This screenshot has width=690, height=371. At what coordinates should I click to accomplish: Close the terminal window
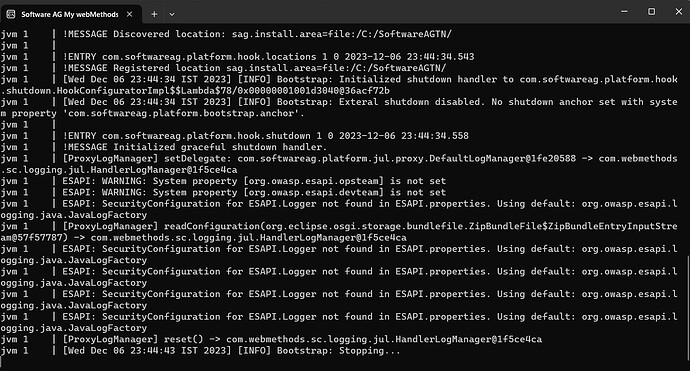[x=679, y=11]
